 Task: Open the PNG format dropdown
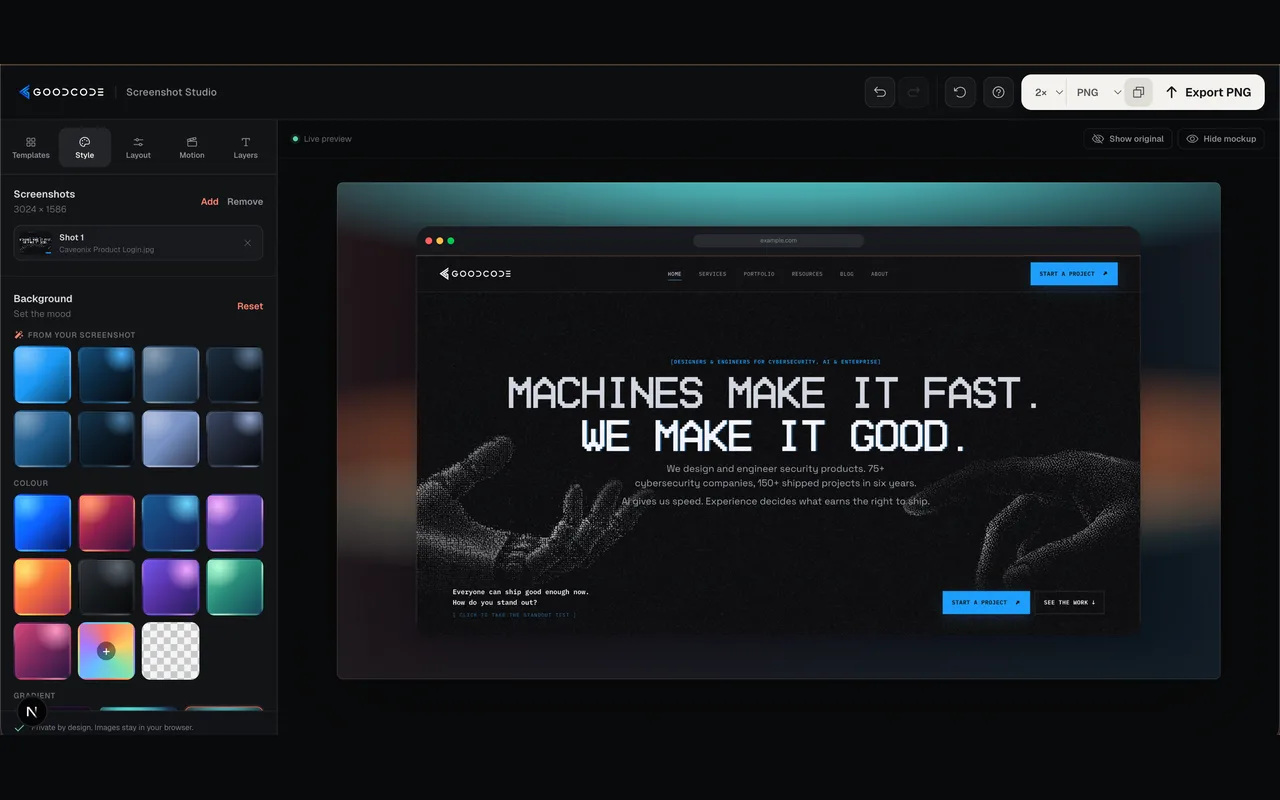tap(1098, 92)
